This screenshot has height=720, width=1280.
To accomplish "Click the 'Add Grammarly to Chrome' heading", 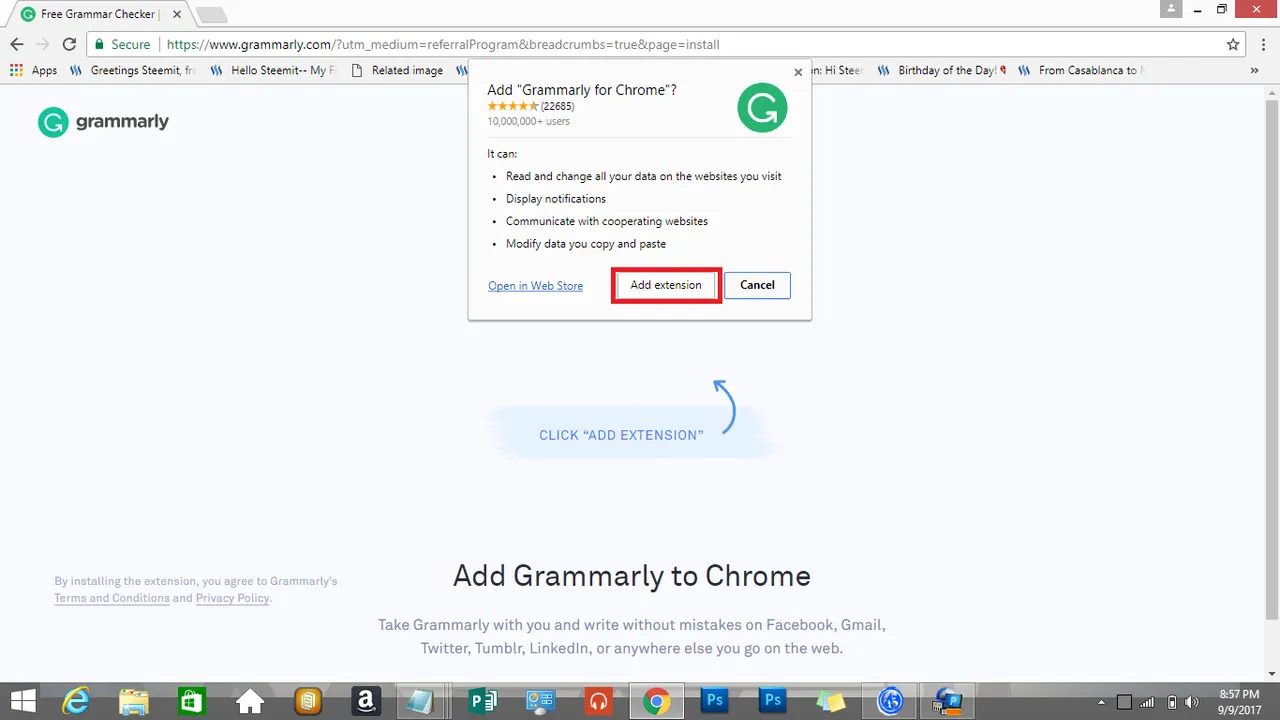I will [x=632, y=576].
